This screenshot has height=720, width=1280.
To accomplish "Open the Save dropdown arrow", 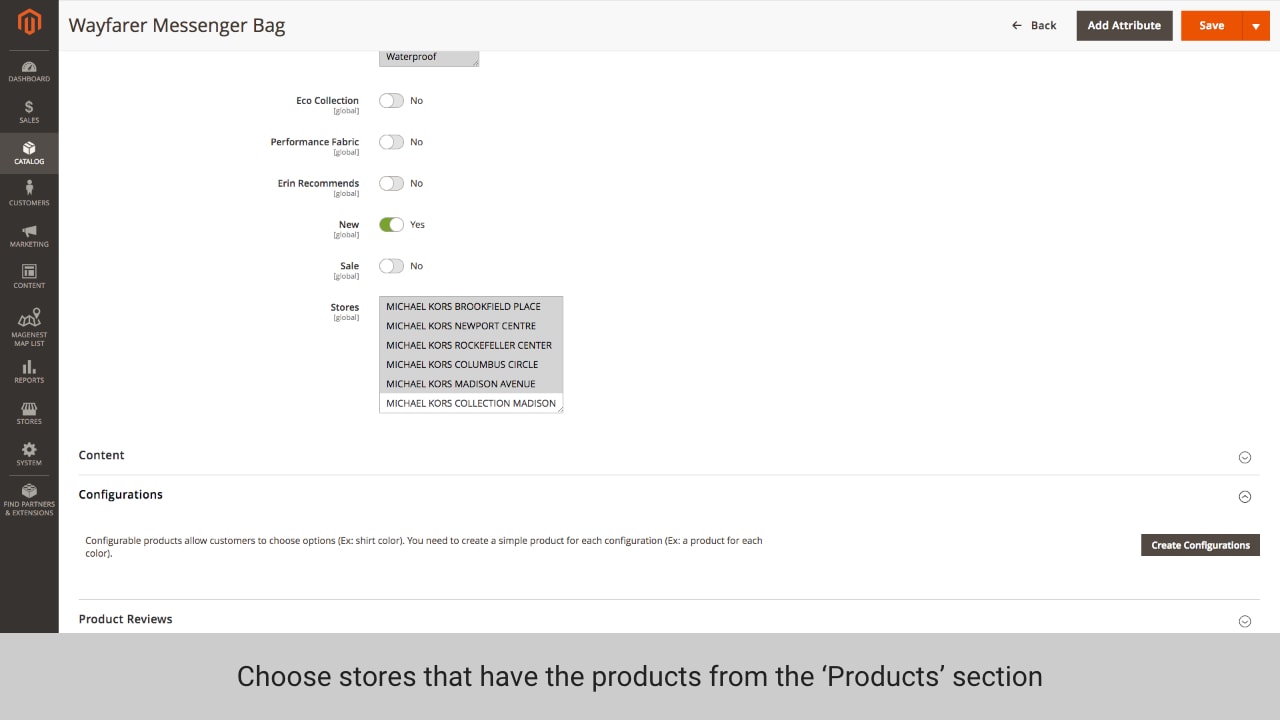I will coord(1256,26).
